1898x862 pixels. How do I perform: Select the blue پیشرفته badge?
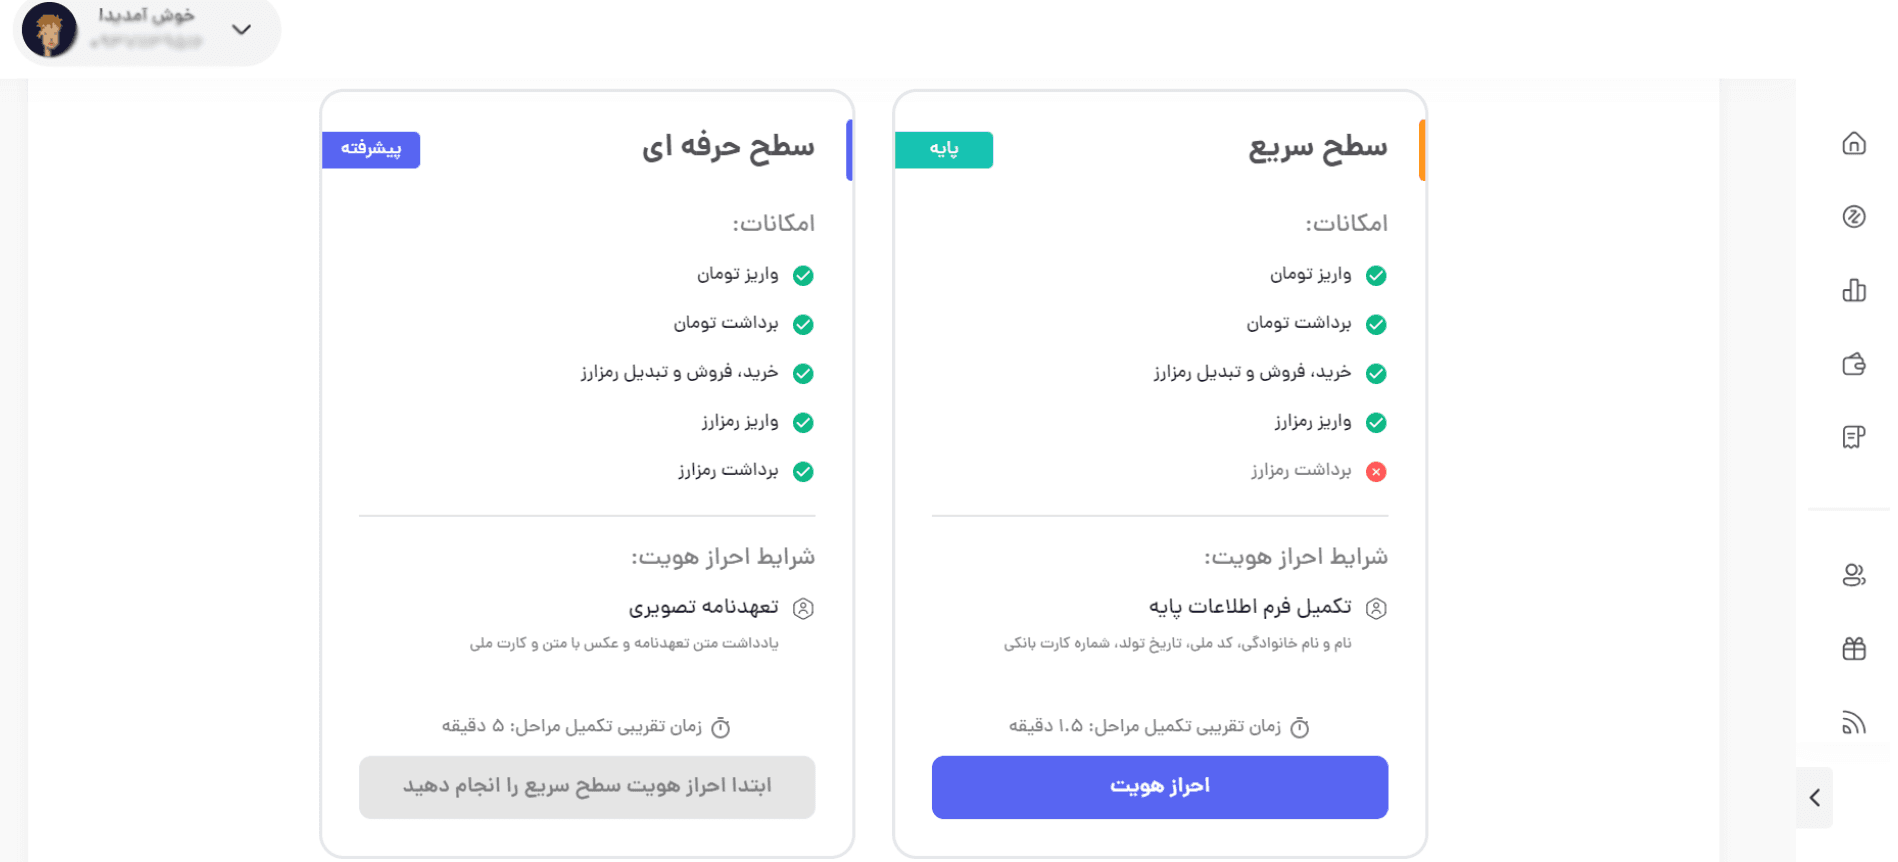pos(371,149)
